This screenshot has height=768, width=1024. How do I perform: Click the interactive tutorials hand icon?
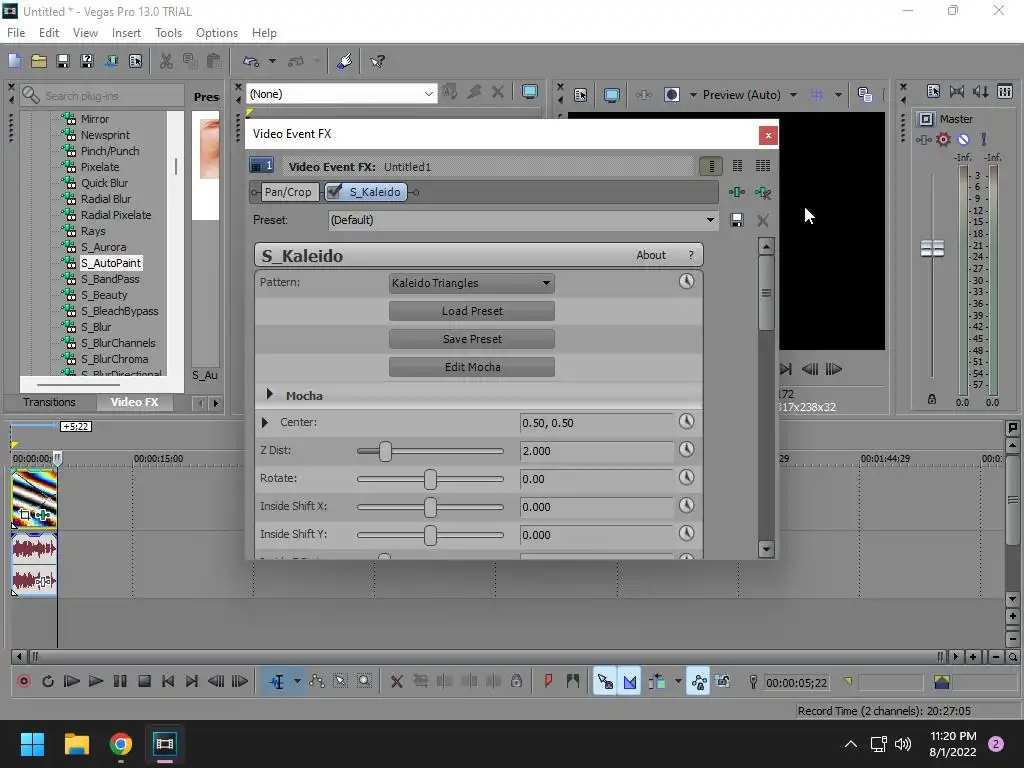[344, 61]
